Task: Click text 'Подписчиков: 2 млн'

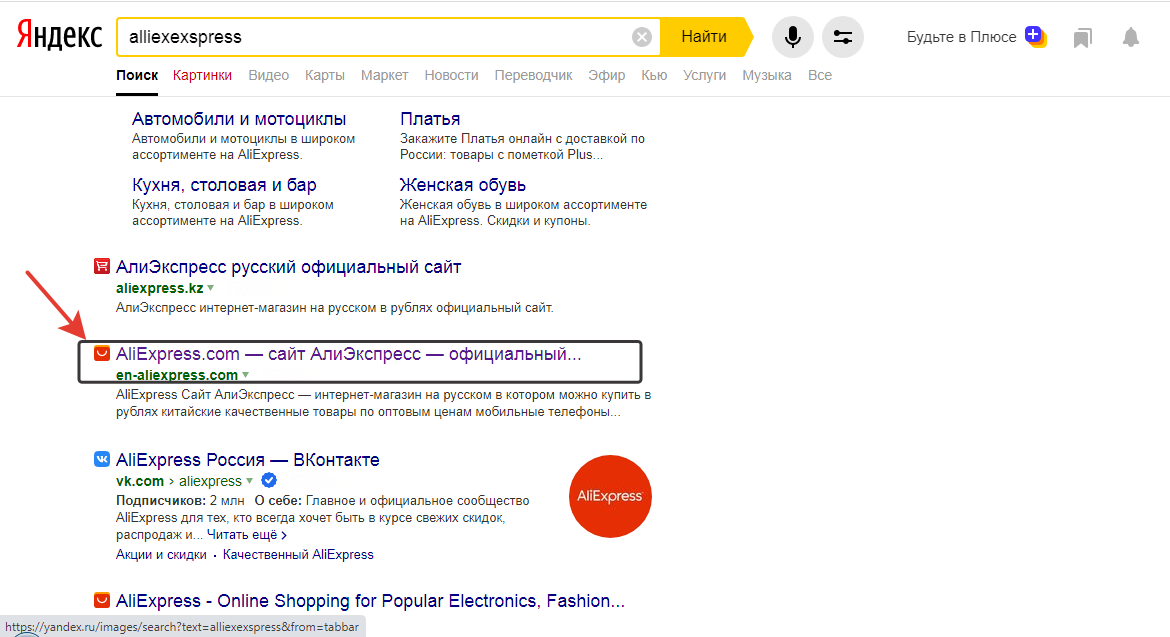Action: click(x=180, y=500)
